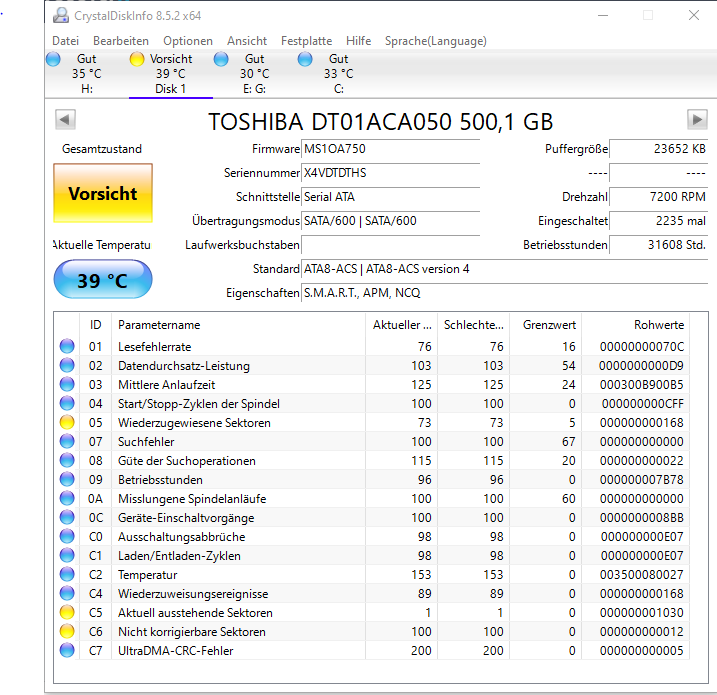Image resolution: width=717 pixels, height=695 pixels.
Task: Switch to H: disk tab at 35 °C
Action: 86,74
